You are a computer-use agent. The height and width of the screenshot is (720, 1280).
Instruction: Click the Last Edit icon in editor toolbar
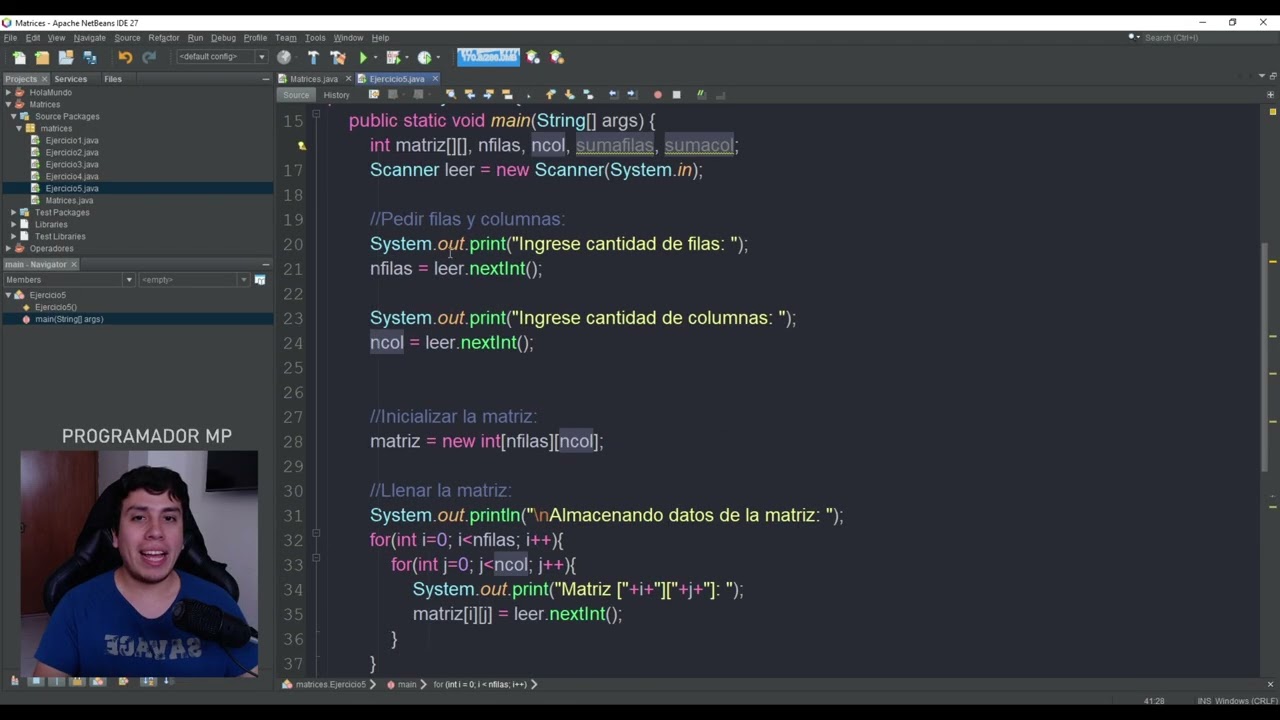[374, 95]
